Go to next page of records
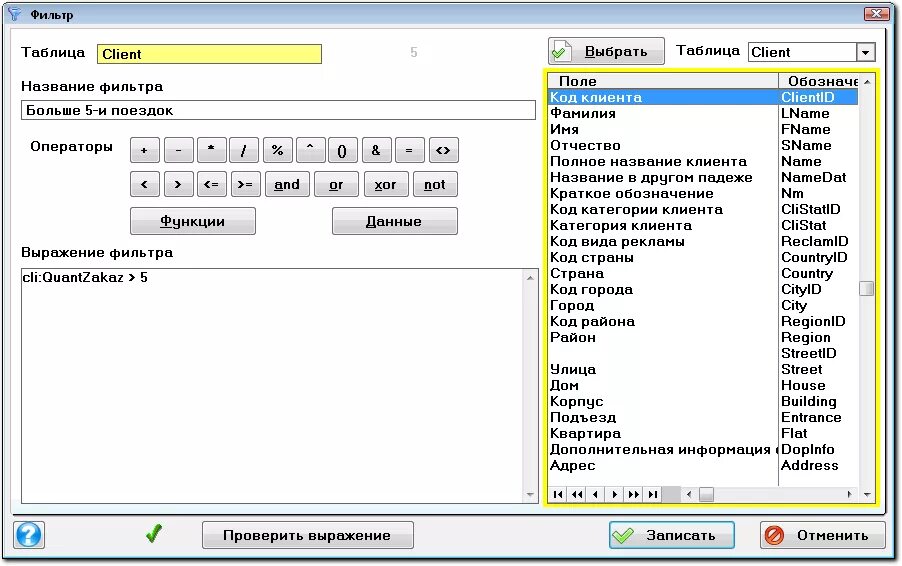 (633, 494)
